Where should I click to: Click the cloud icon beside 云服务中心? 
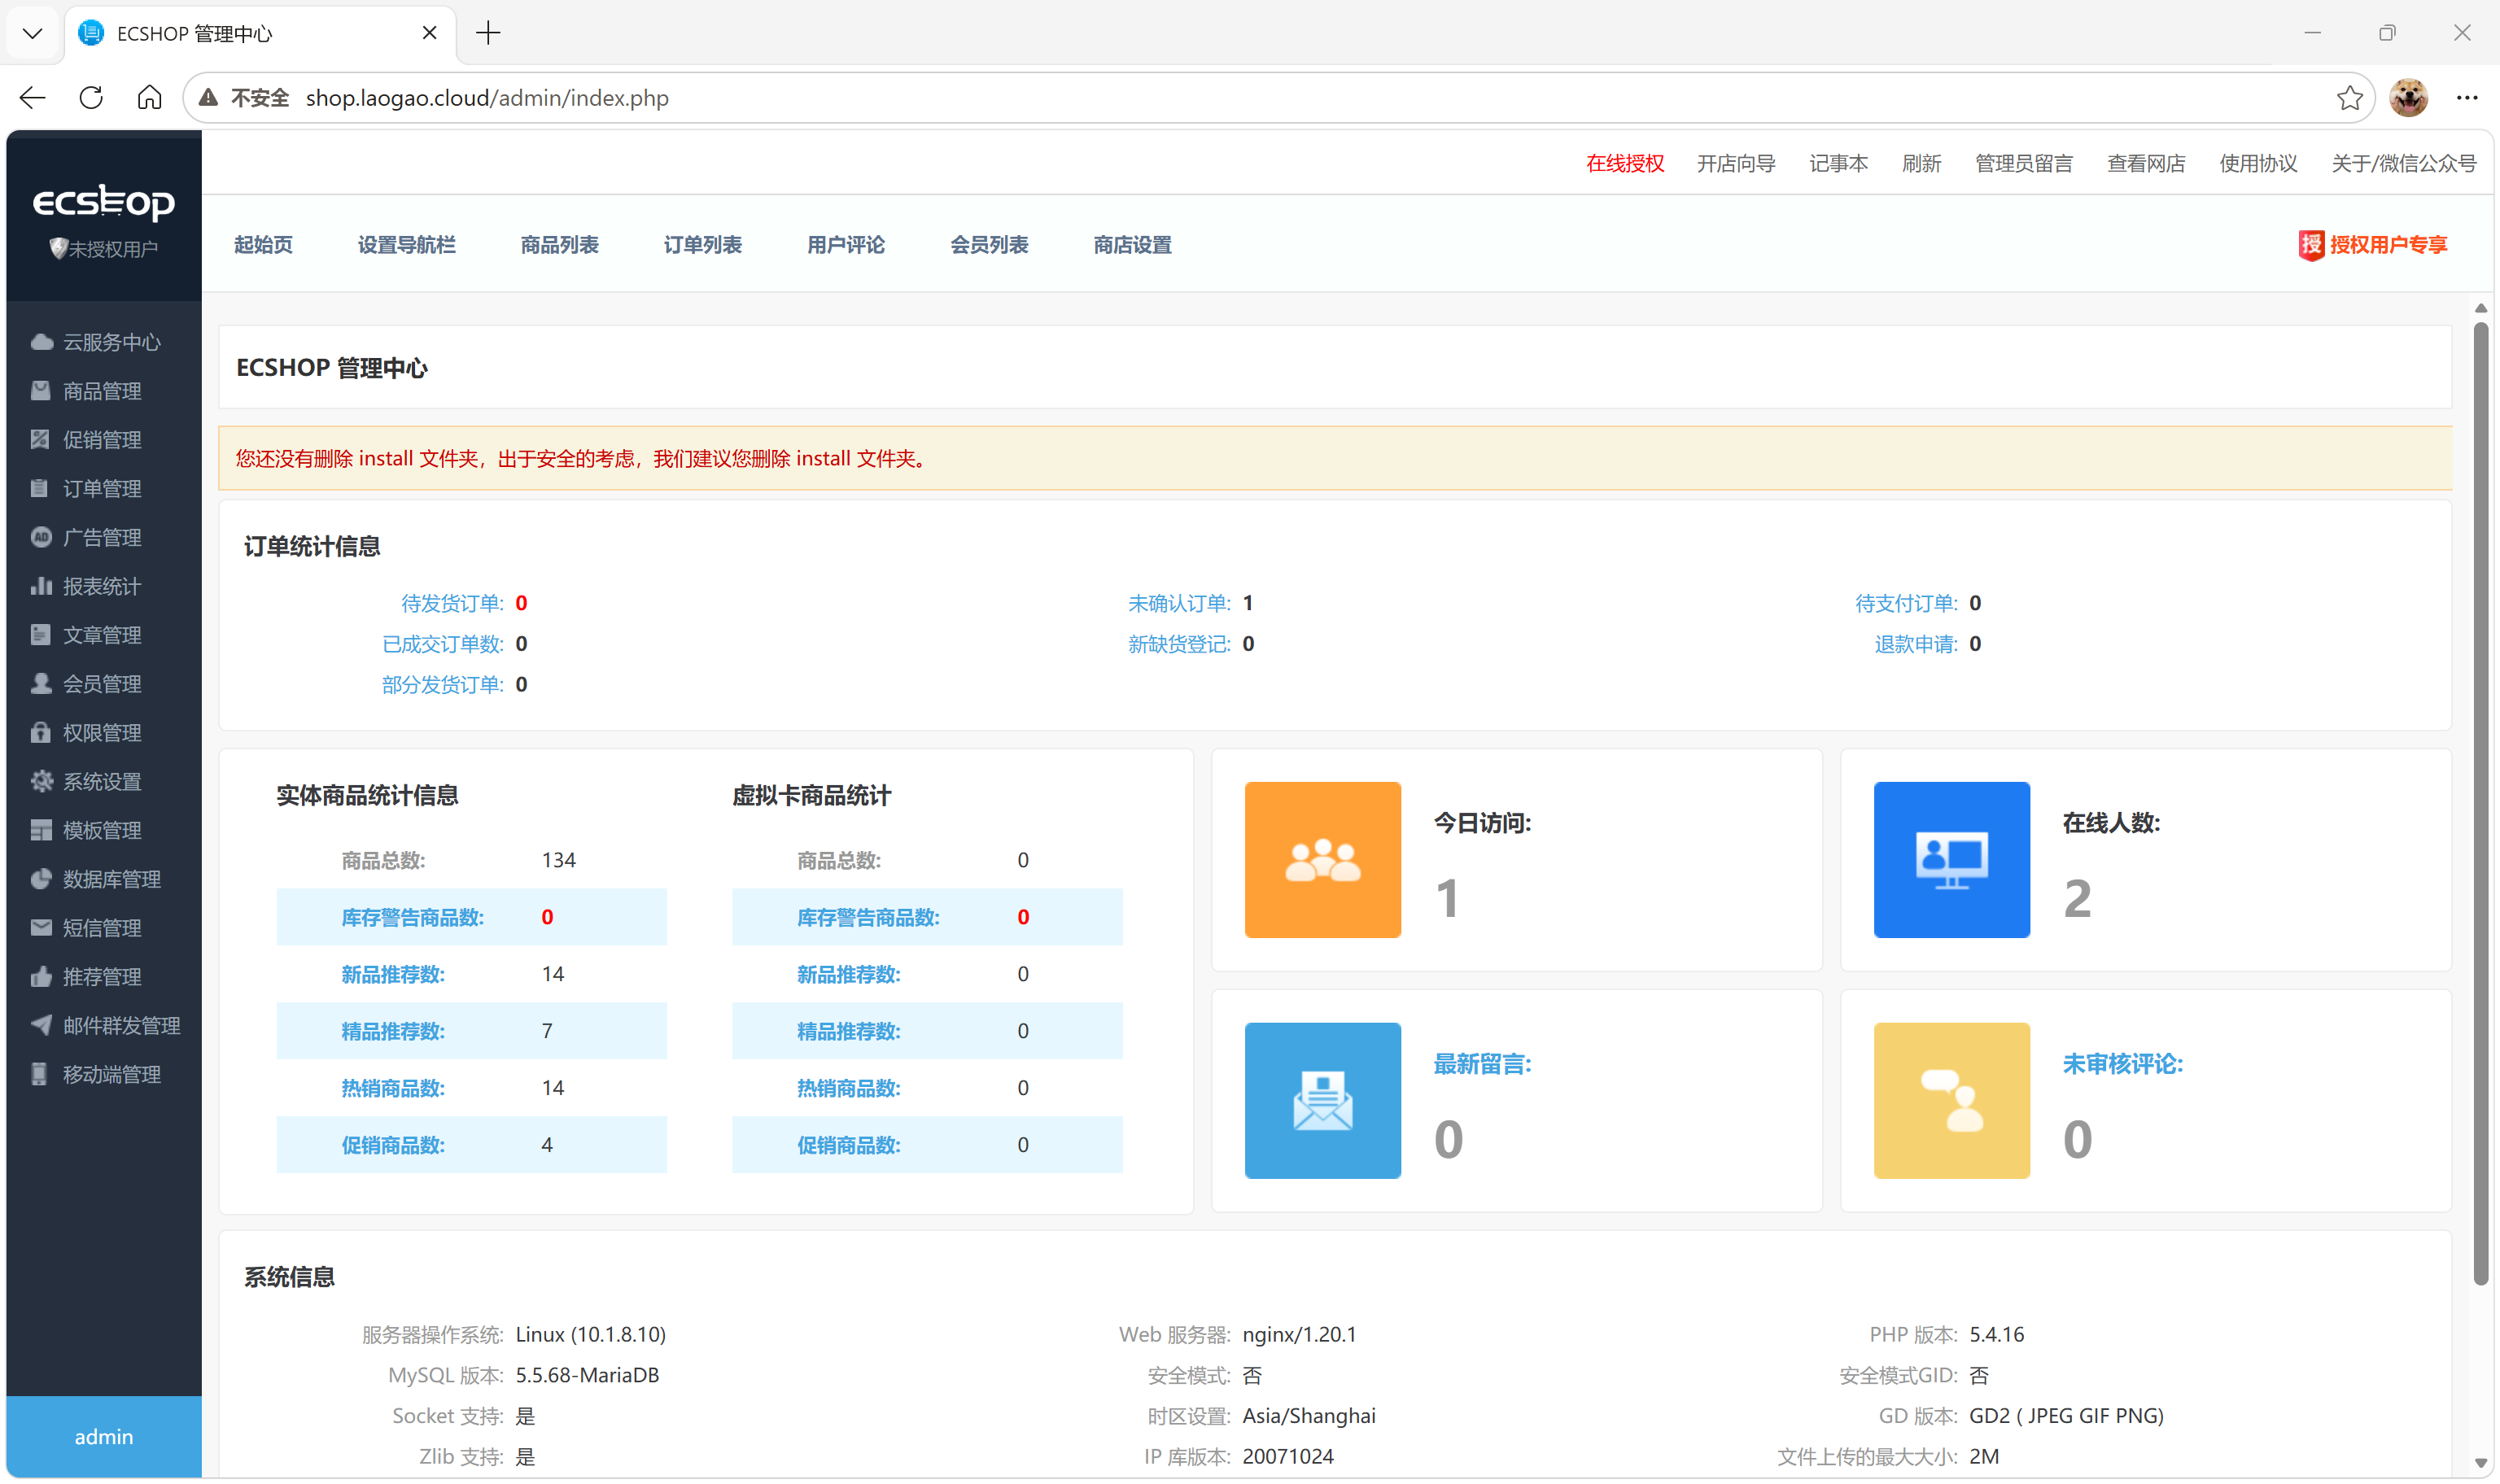[x=41, y=342]
